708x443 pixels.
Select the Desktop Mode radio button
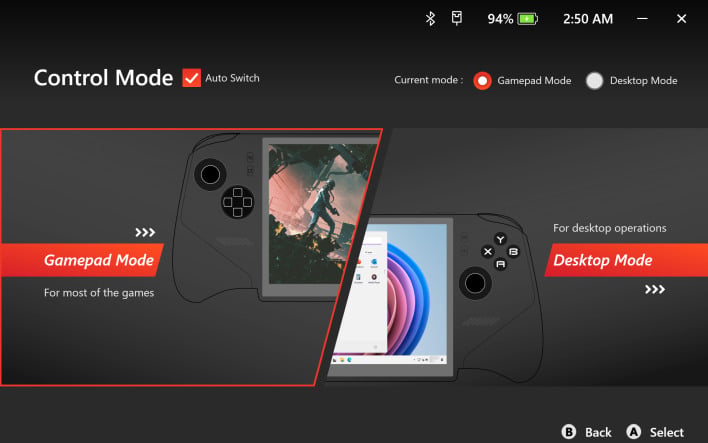coord(594,81)
